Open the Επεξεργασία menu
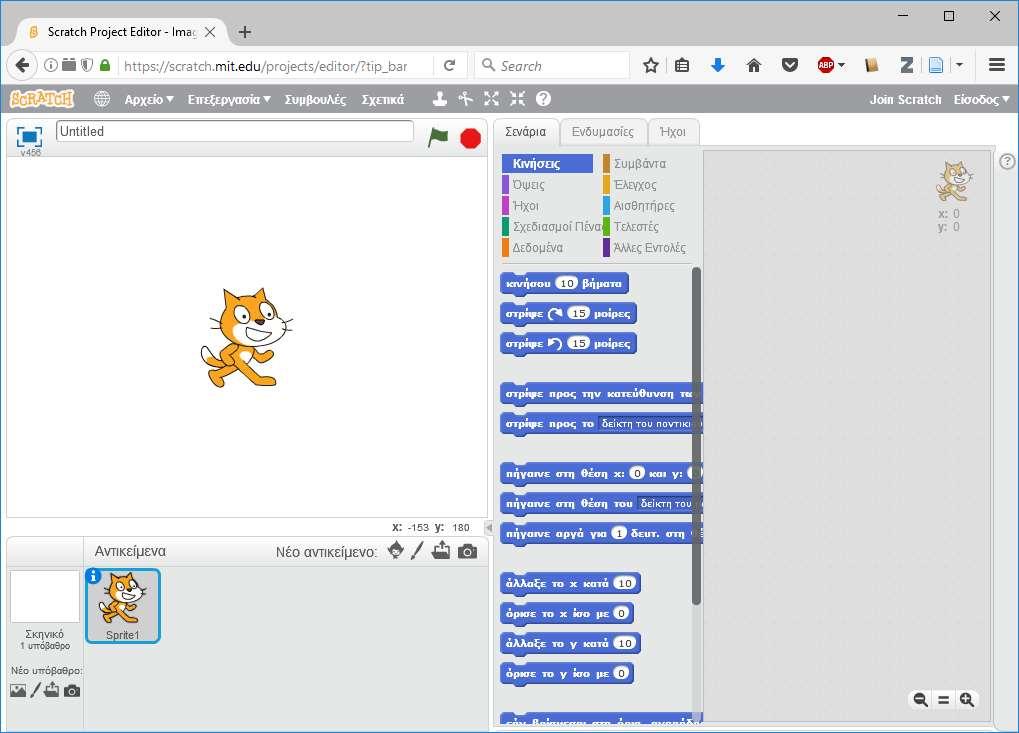 [x=229, y=99]
